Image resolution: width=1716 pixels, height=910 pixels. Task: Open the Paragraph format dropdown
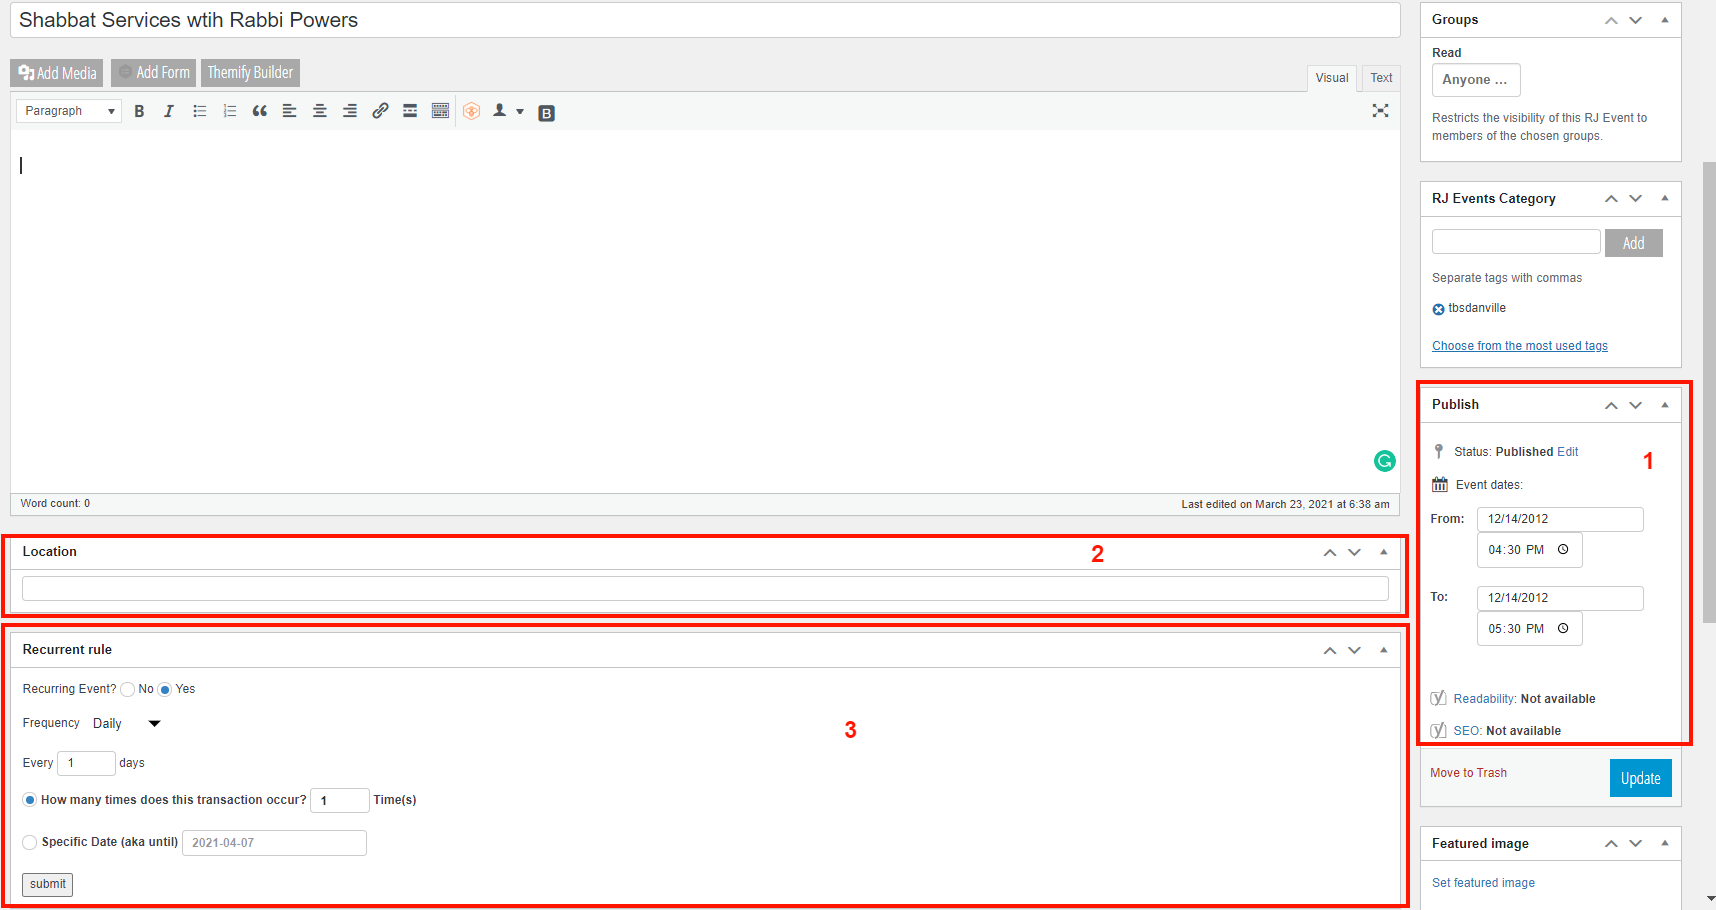click(68, 111)
